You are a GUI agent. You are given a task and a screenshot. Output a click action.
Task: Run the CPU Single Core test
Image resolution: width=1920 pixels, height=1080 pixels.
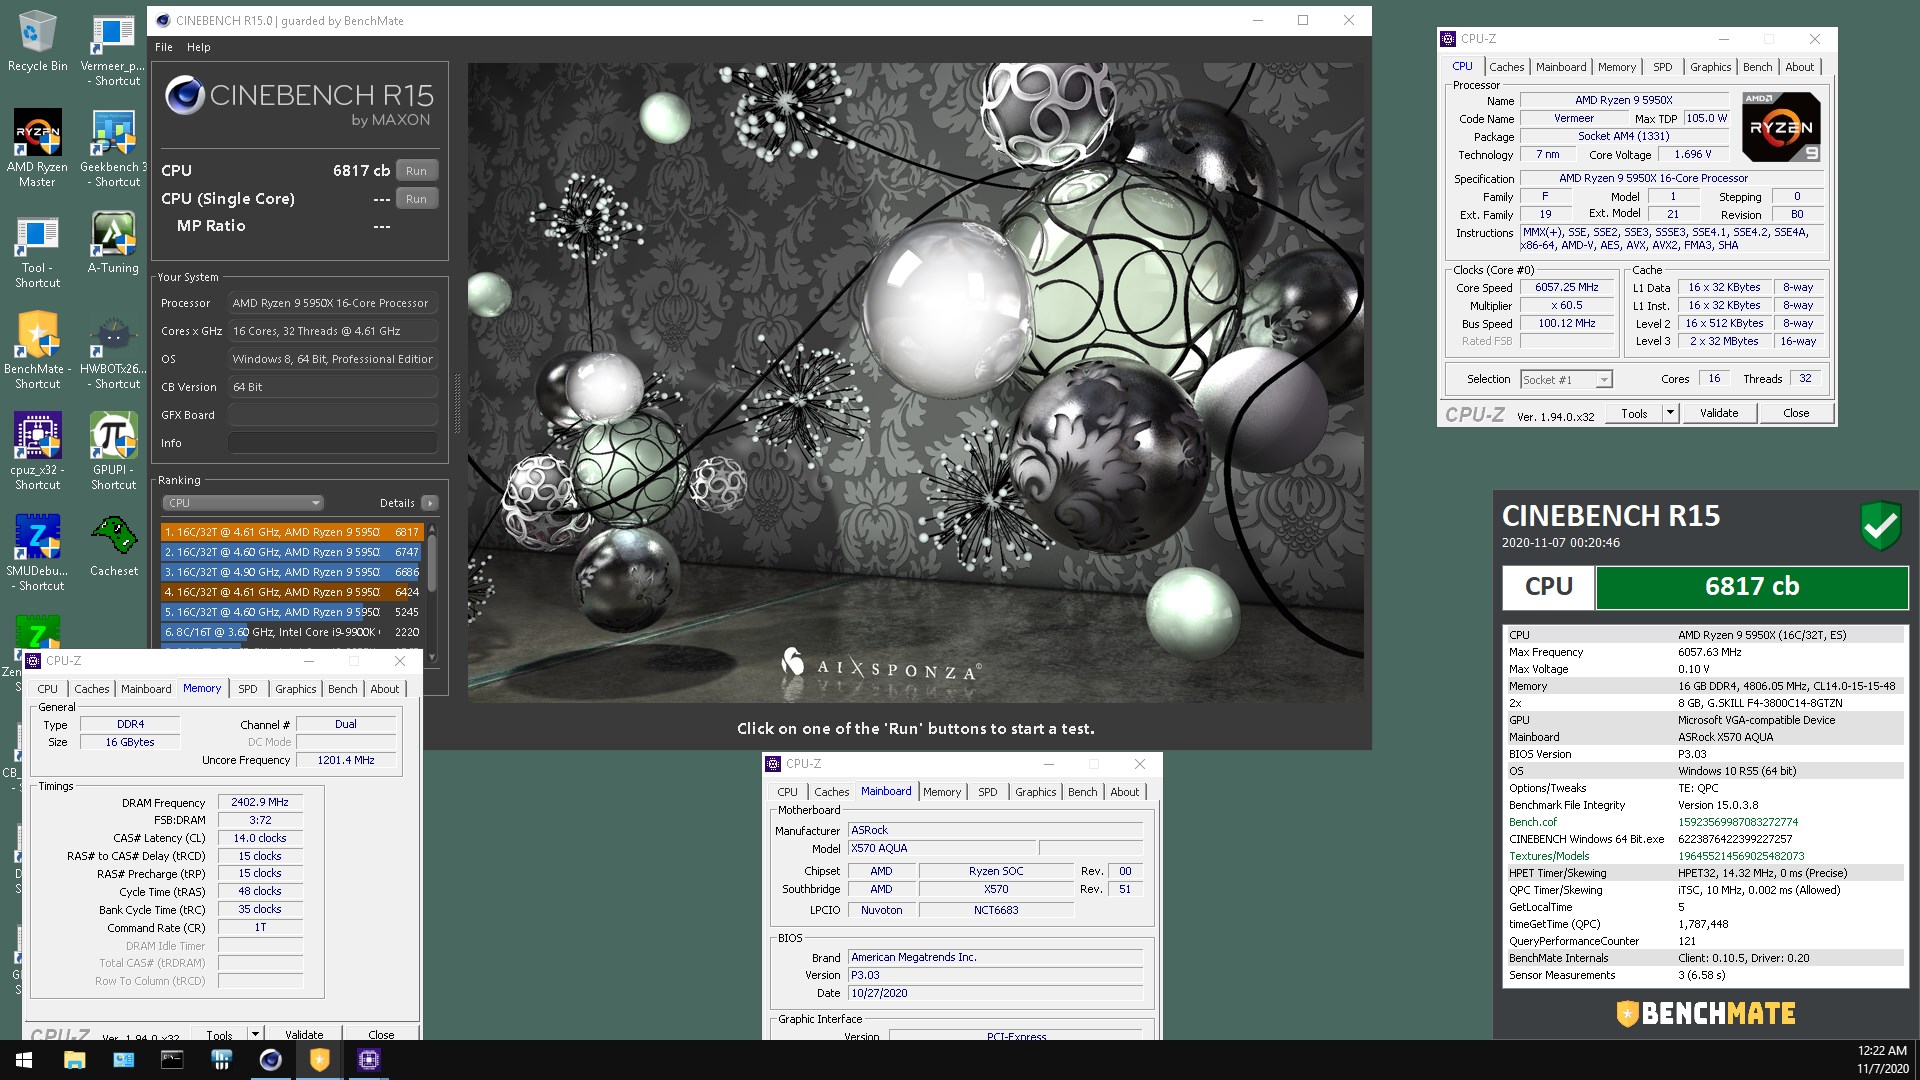click(416, 199)
